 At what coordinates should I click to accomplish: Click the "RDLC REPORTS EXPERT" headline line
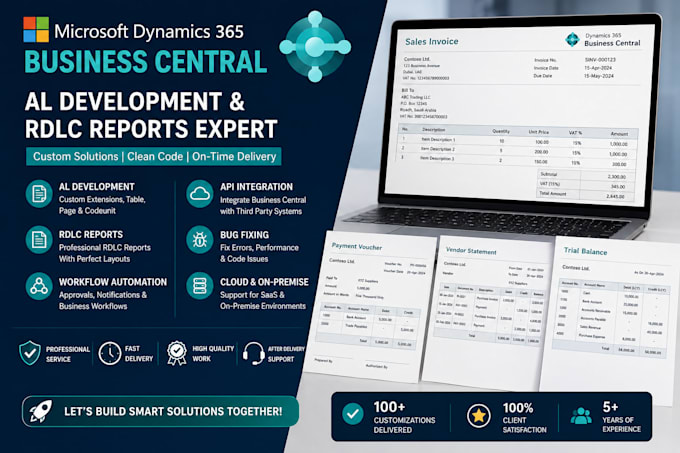point(151,129)
